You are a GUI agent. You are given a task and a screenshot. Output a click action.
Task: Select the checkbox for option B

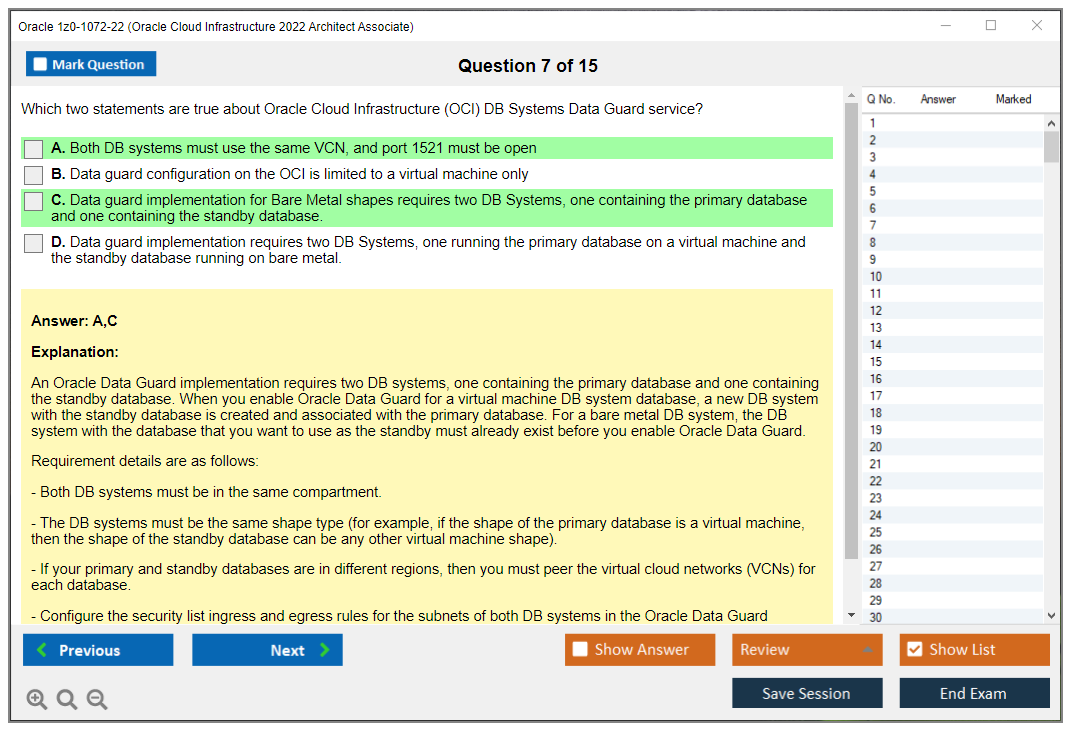point(34,175)
